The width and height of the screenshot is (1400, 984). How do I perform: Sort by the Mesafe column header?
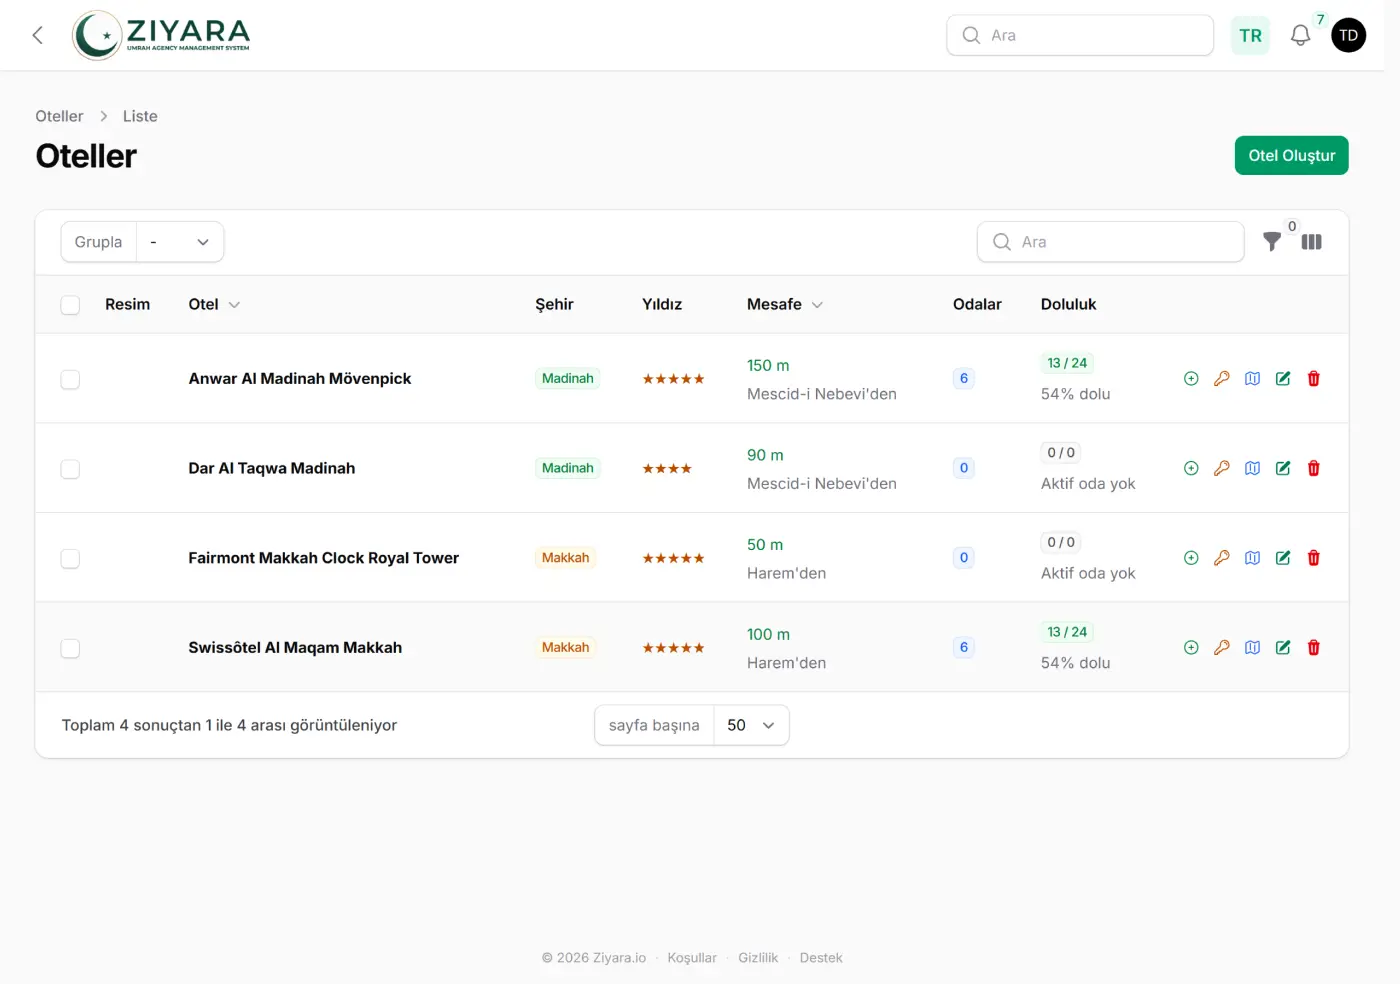click(x=785, y=305)
